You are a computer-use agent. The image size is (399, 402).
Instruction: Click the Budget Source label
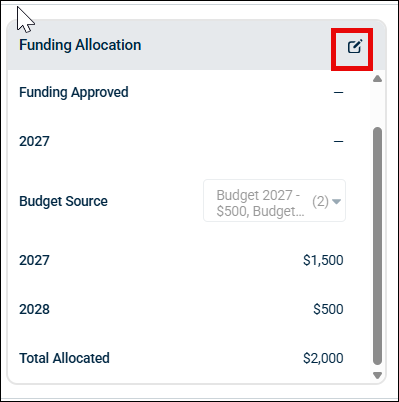tap(63, 201)
